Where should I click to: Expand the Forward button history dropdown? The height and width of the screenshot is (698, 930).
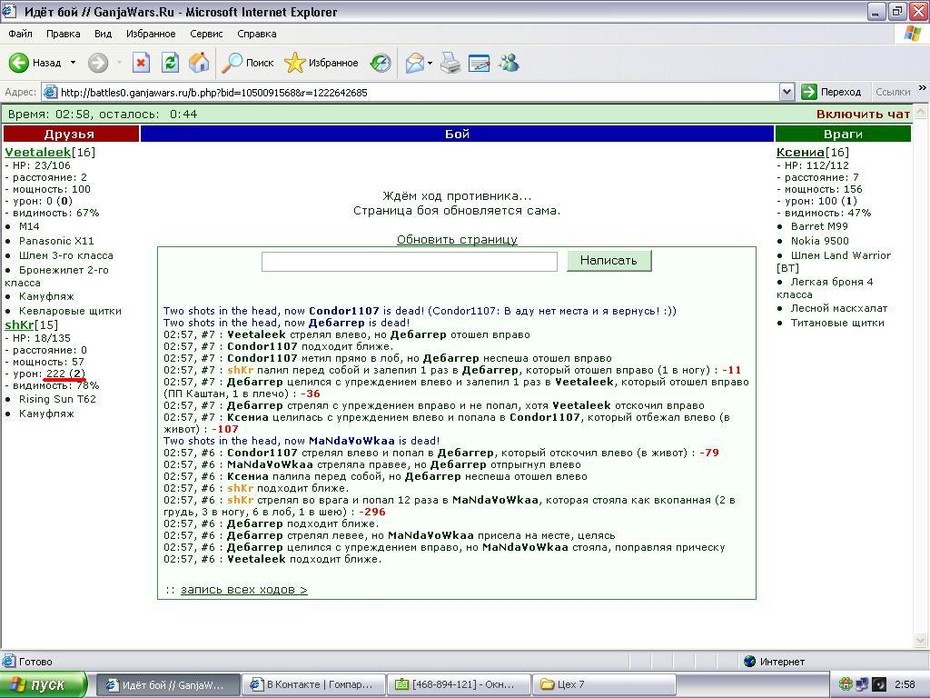[x=119, y=62]
